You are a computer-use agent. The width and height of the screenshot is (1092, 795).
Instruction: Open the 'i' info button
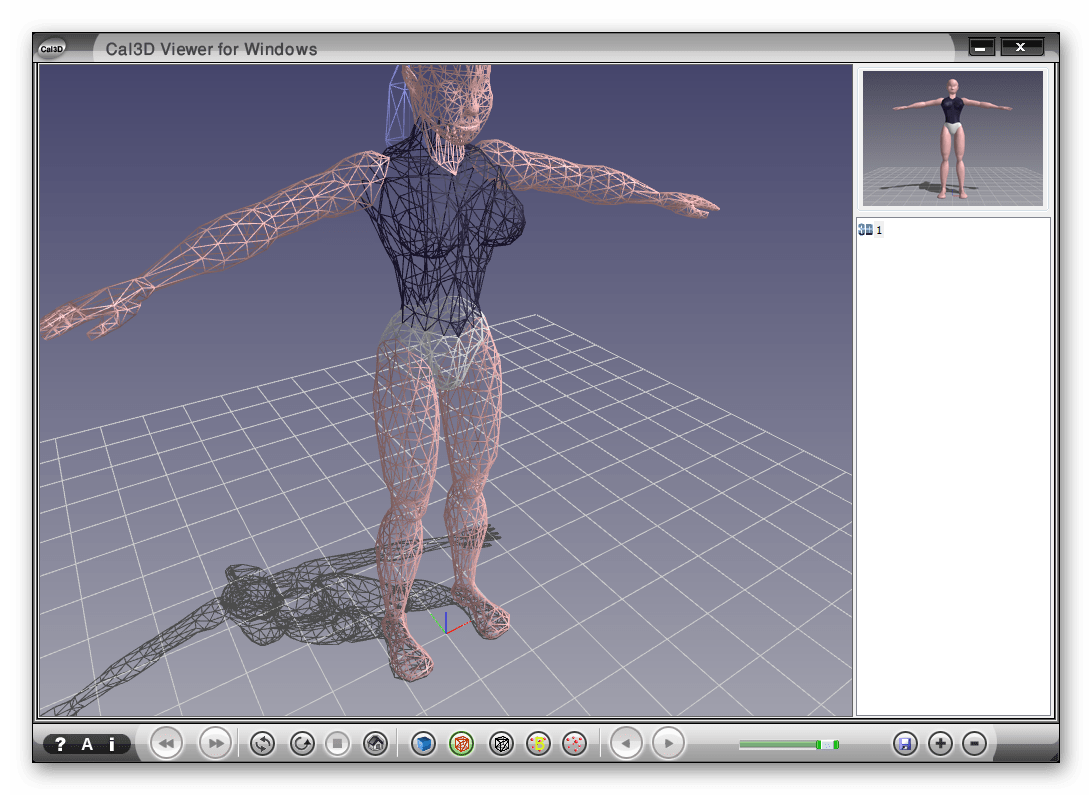pos(112,744)
